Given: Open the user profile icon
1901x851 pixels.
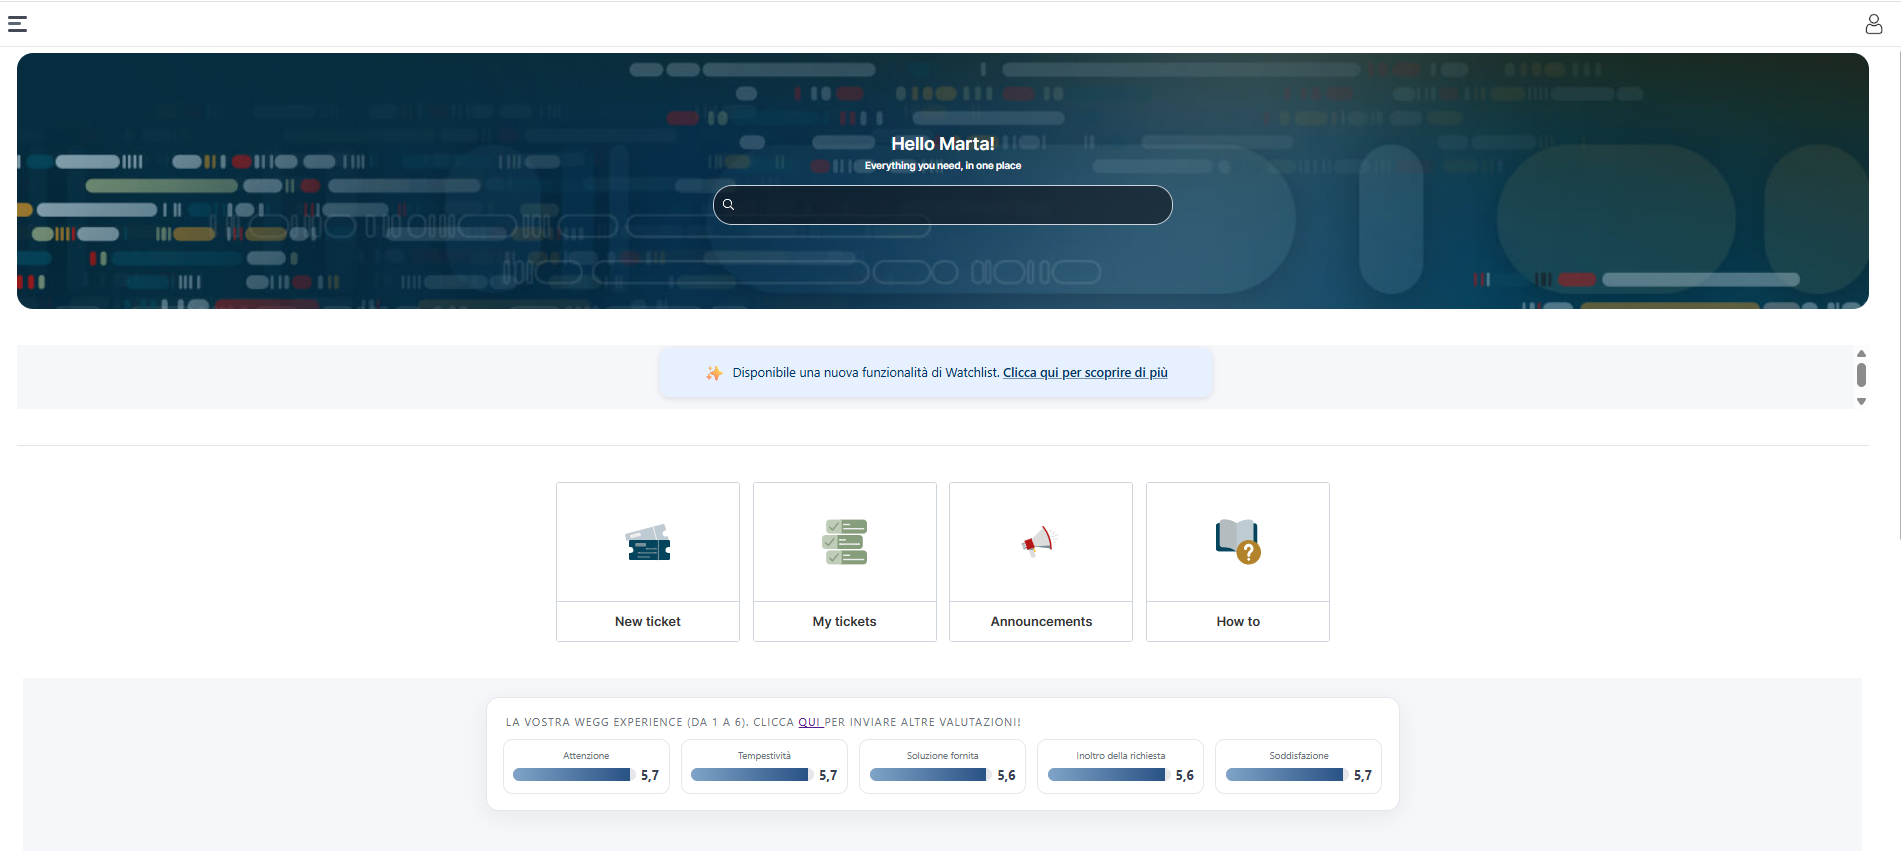Looking at the screenshot, I should (x=1873, y=24).
